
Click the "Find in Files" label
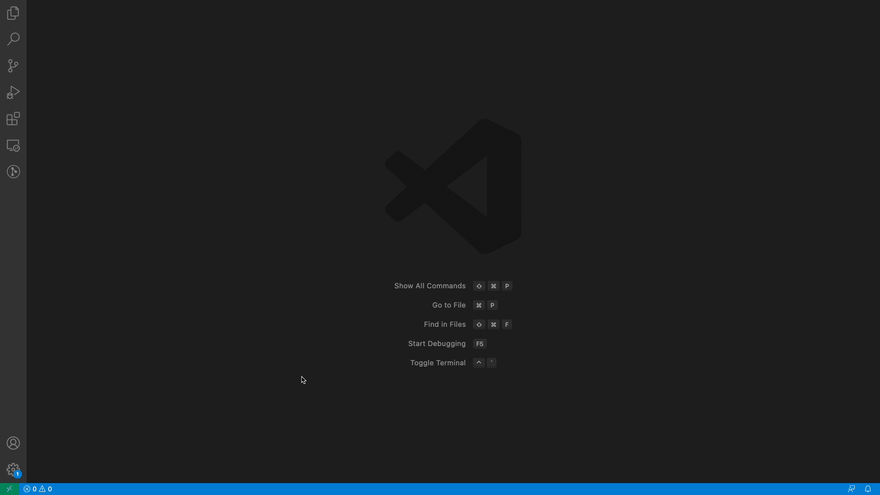(444, 324)
